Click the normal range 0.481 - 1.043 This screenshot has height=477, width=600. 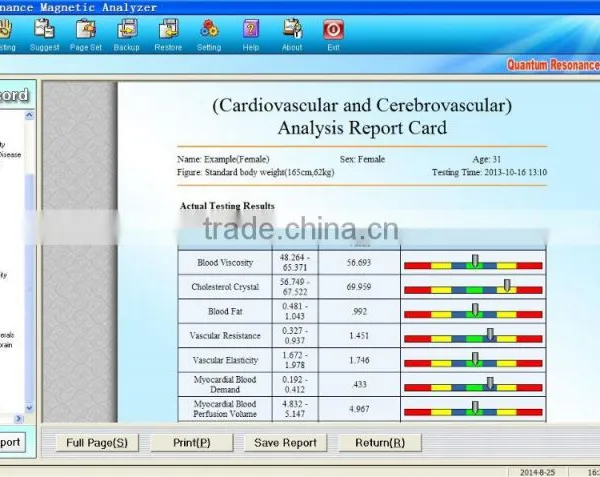(295, 311)
